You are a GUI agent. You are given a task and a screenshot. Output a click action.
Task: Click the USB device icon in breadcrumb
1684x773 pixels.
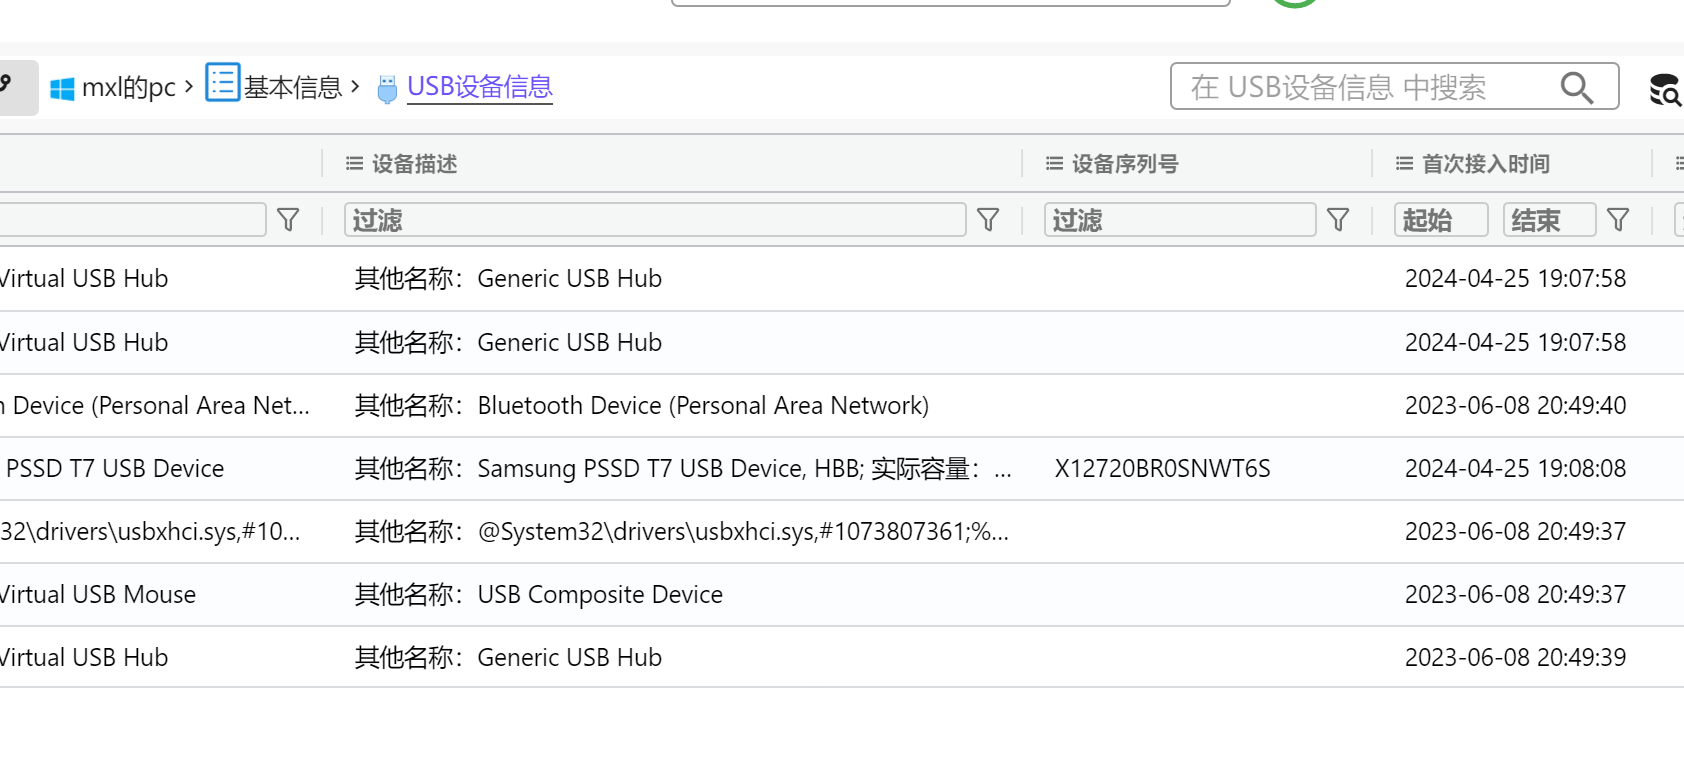click(x=387, y=89)
